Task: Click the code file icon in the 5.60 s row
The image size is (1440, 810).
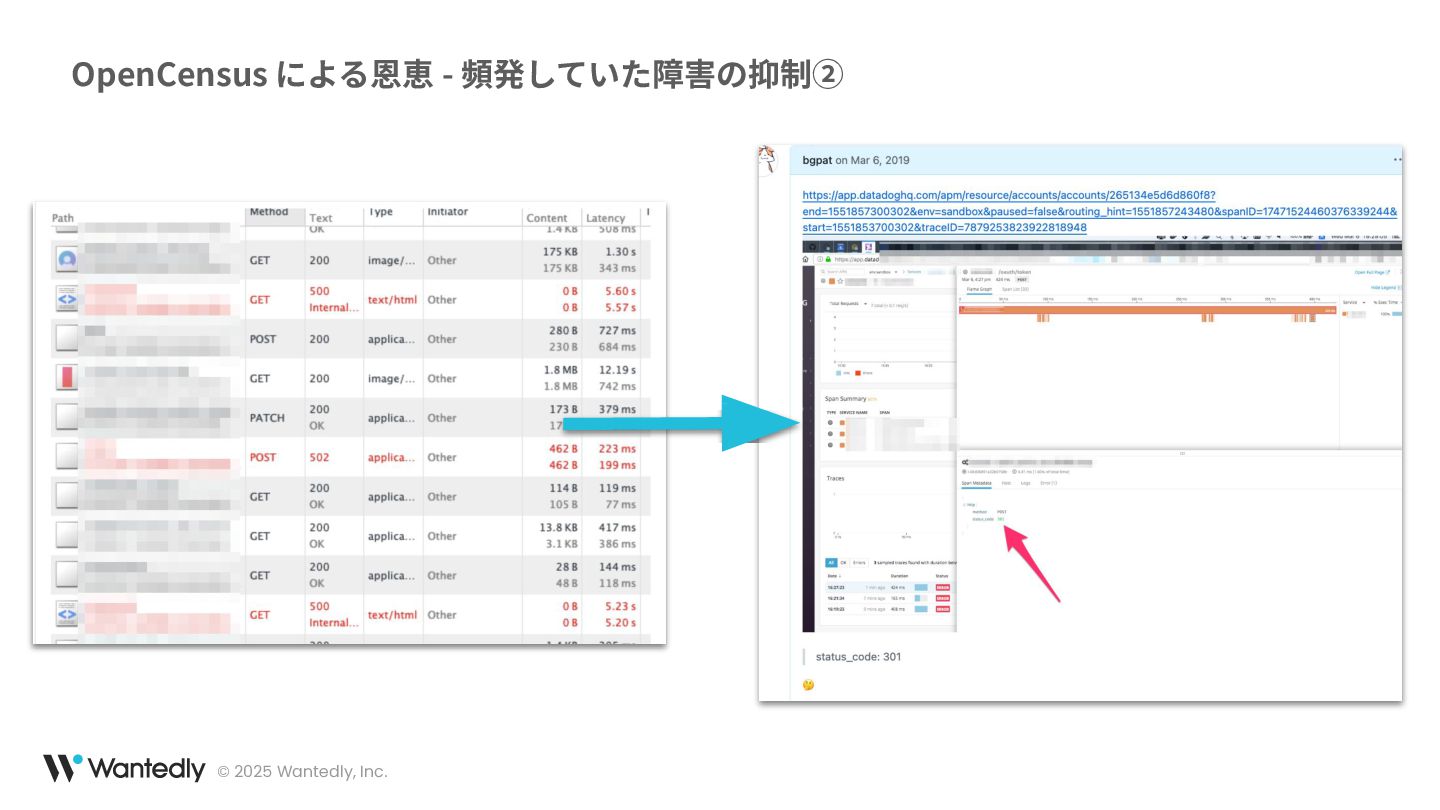Action: (x=67, y=299)
